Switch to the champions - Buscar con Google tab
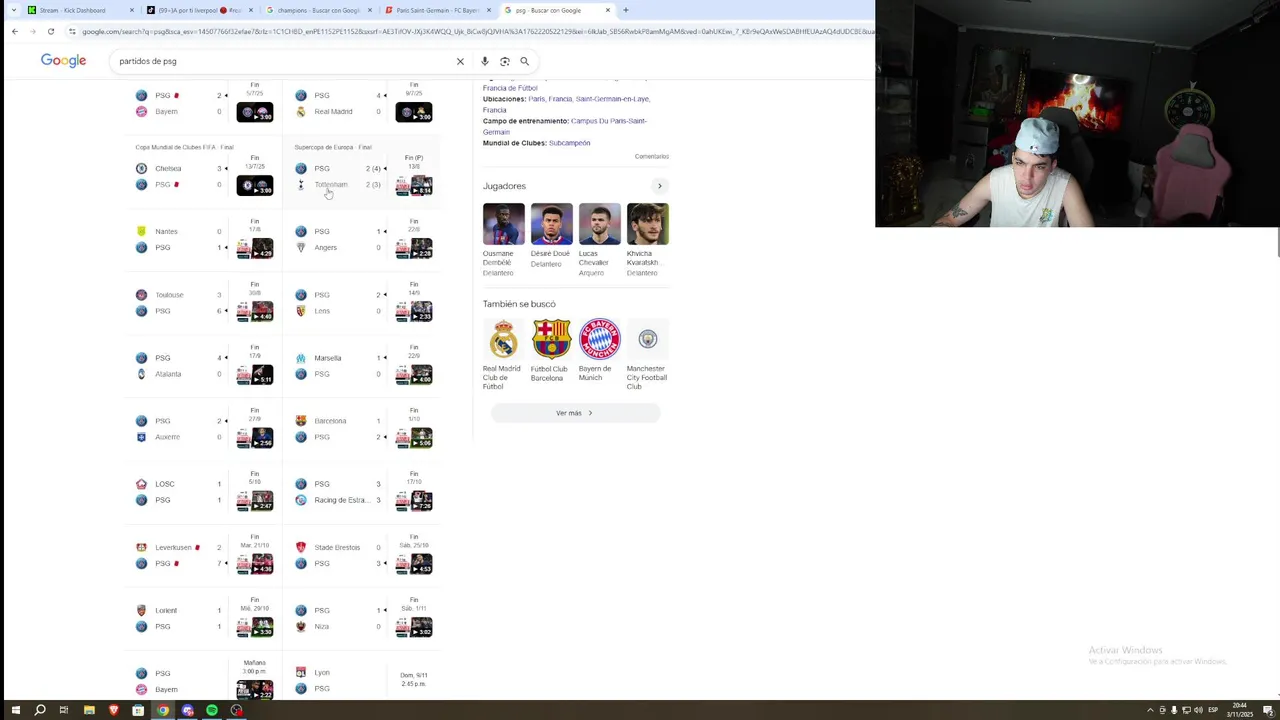This screenshot has height=720, width=1280. 318,10
